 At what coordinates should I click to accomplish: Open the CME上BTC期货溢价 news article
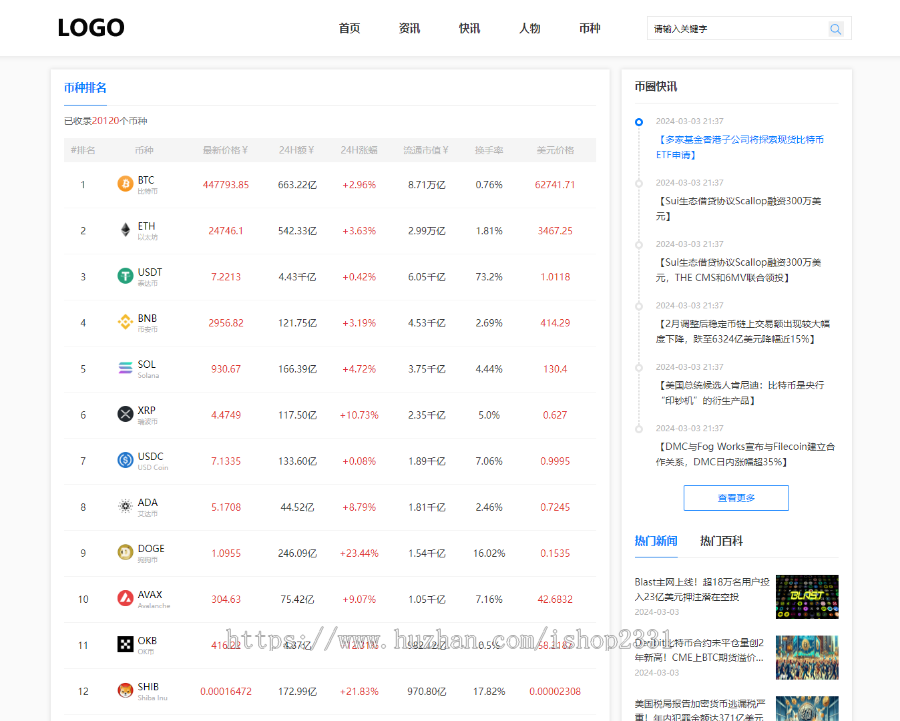coord(700,650)
